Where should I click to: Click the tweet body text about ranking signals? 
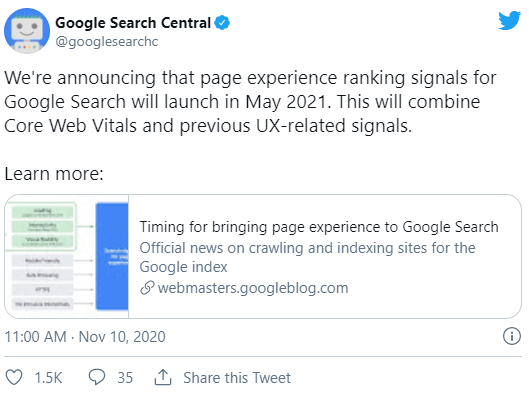[250, 102]
